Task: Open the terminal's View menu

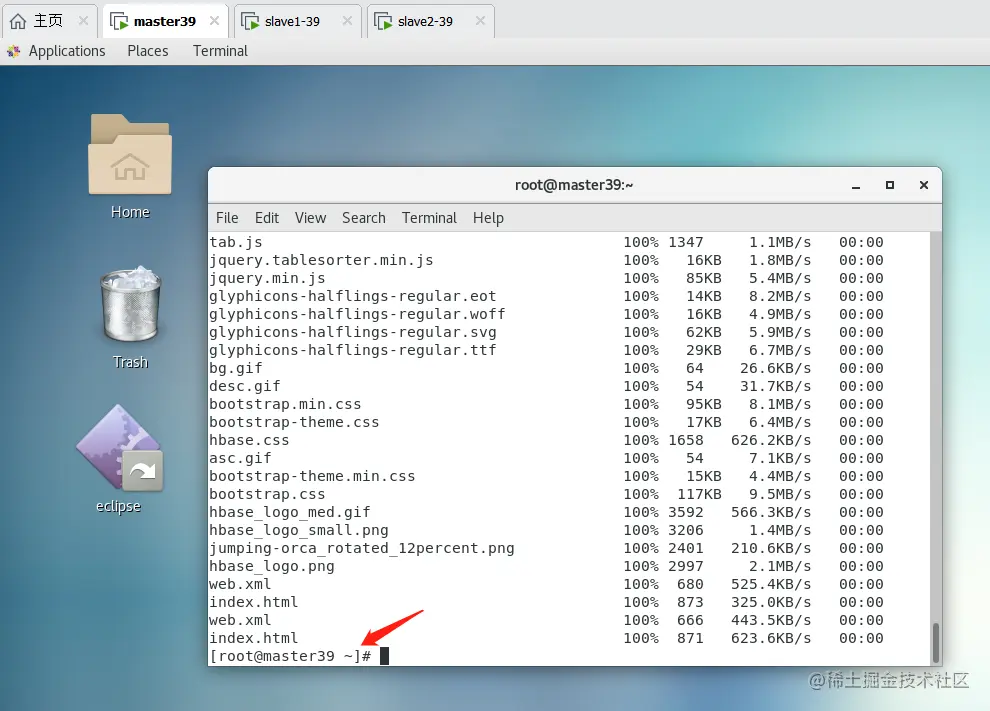Action: click(x=310, y=218)
